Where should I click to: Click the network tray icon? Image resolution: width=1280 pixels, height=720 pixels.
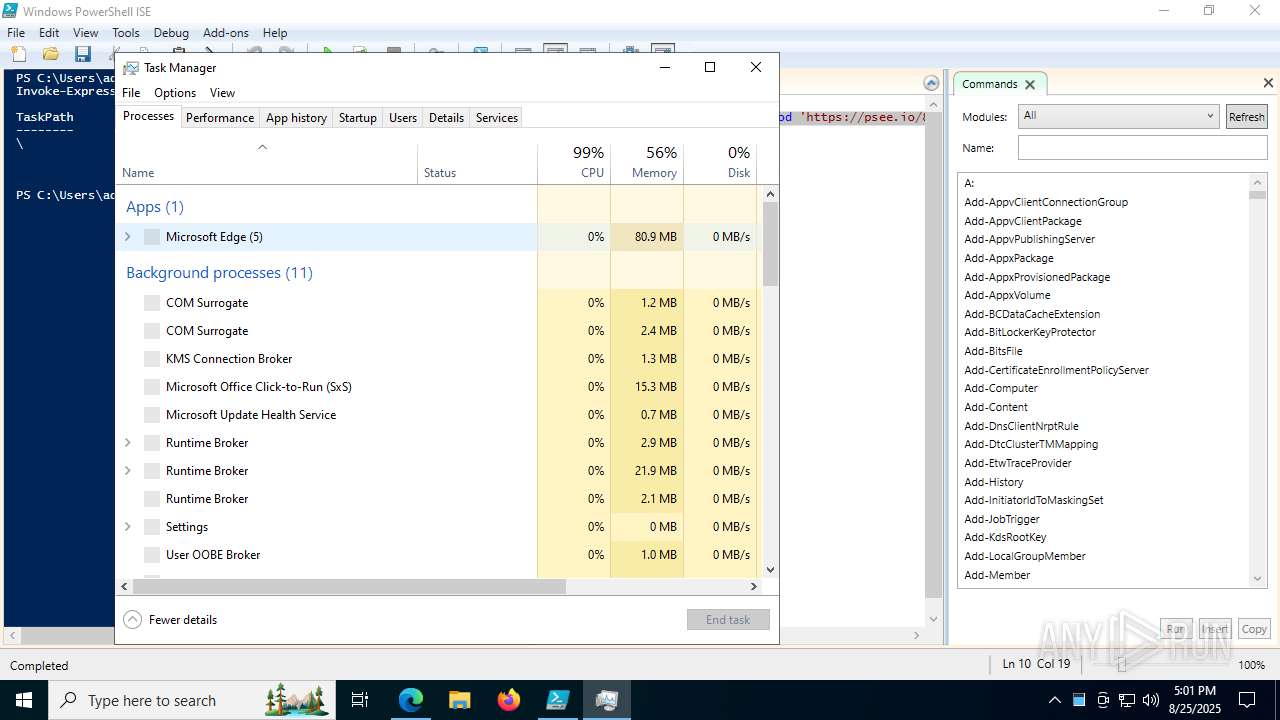(1127, 700)
